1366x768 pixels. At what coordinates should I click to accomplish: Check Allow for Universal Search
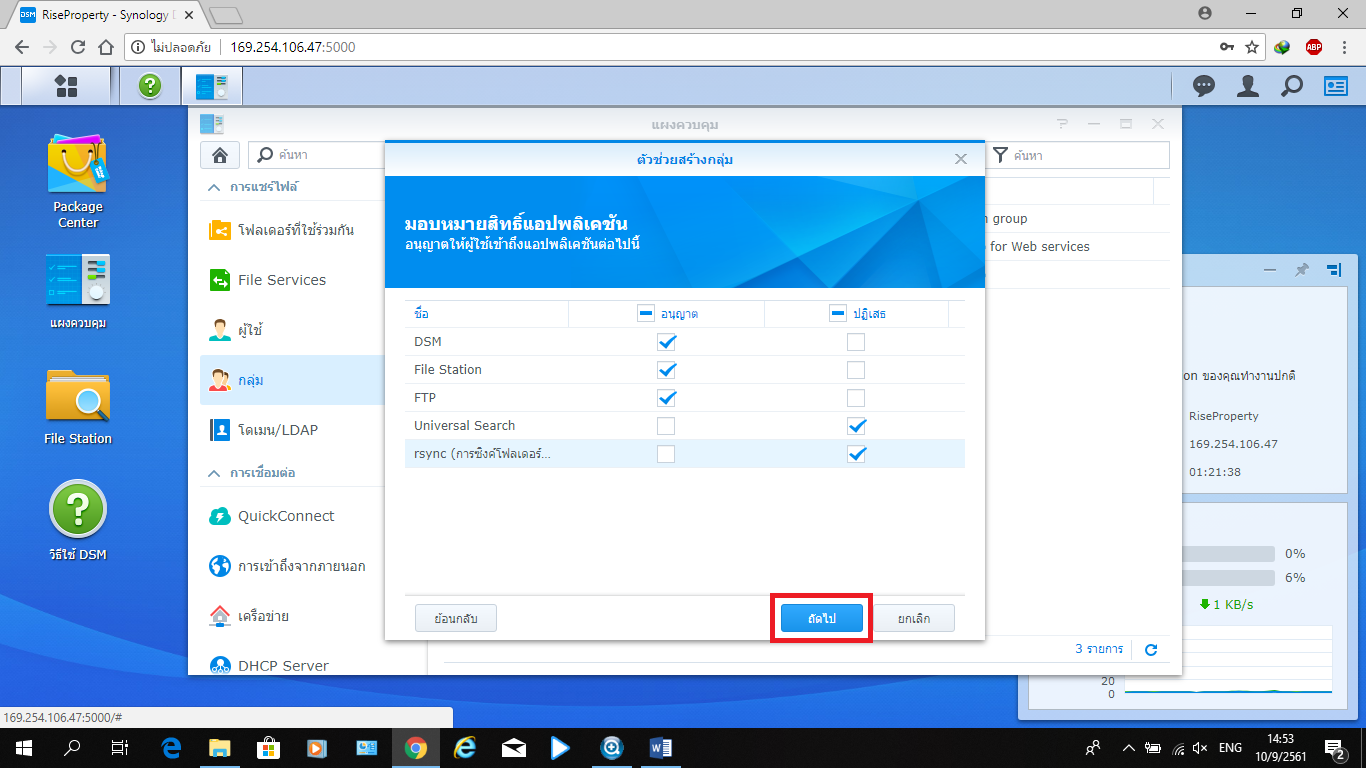(x=666, y=426)
